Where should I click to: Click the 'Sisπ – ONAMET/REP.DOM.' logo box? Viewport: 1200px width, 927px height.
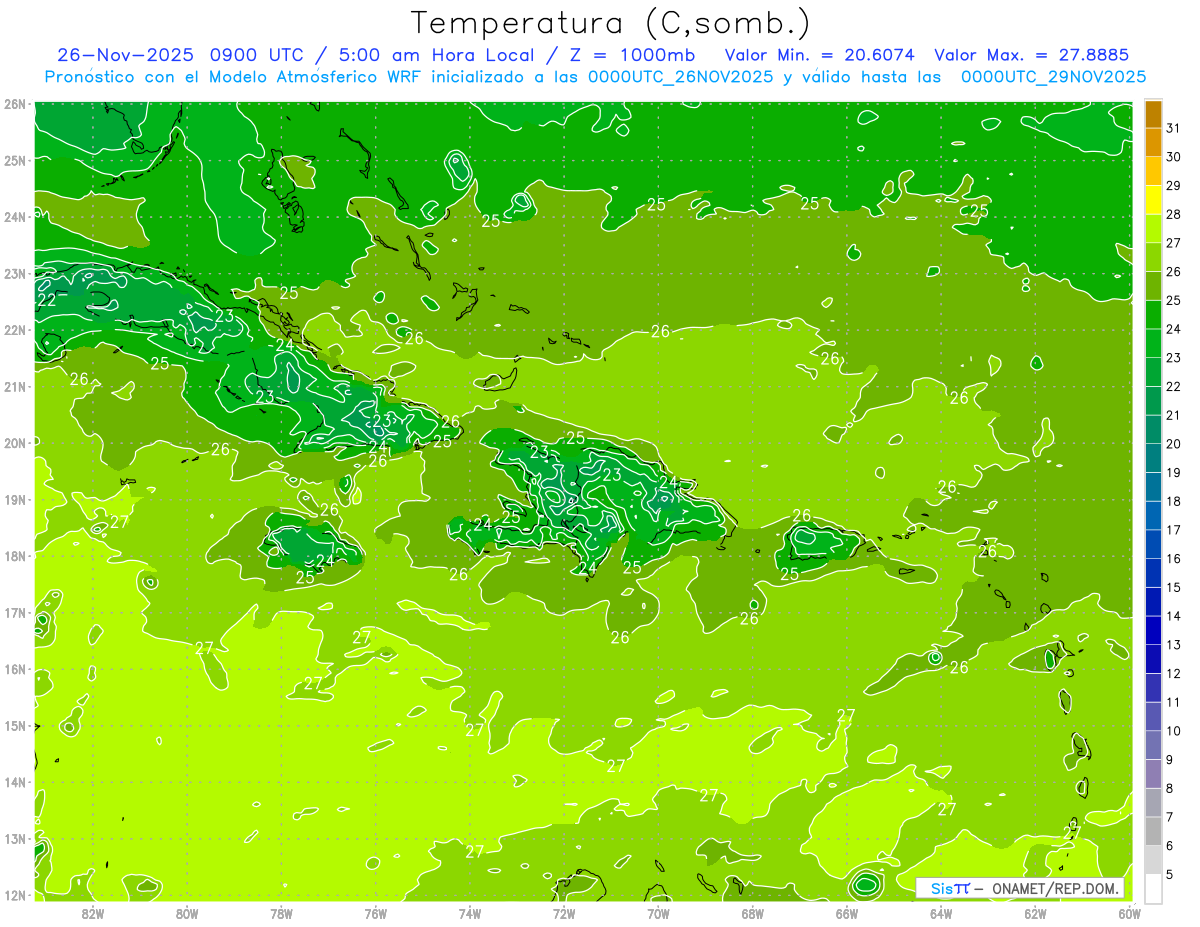[x=1020, y=888]
